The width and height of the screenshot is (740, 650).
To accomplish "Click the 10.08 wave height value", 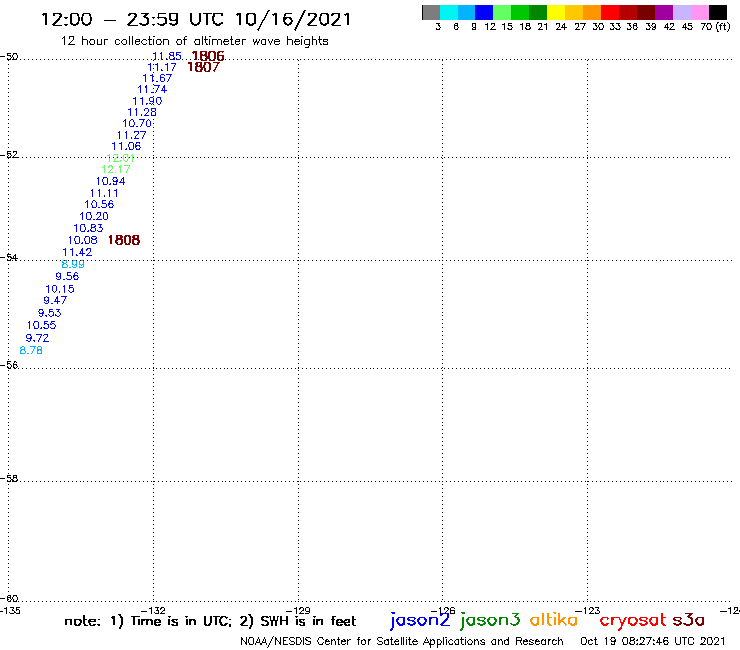I will click(x=83, y=241).
